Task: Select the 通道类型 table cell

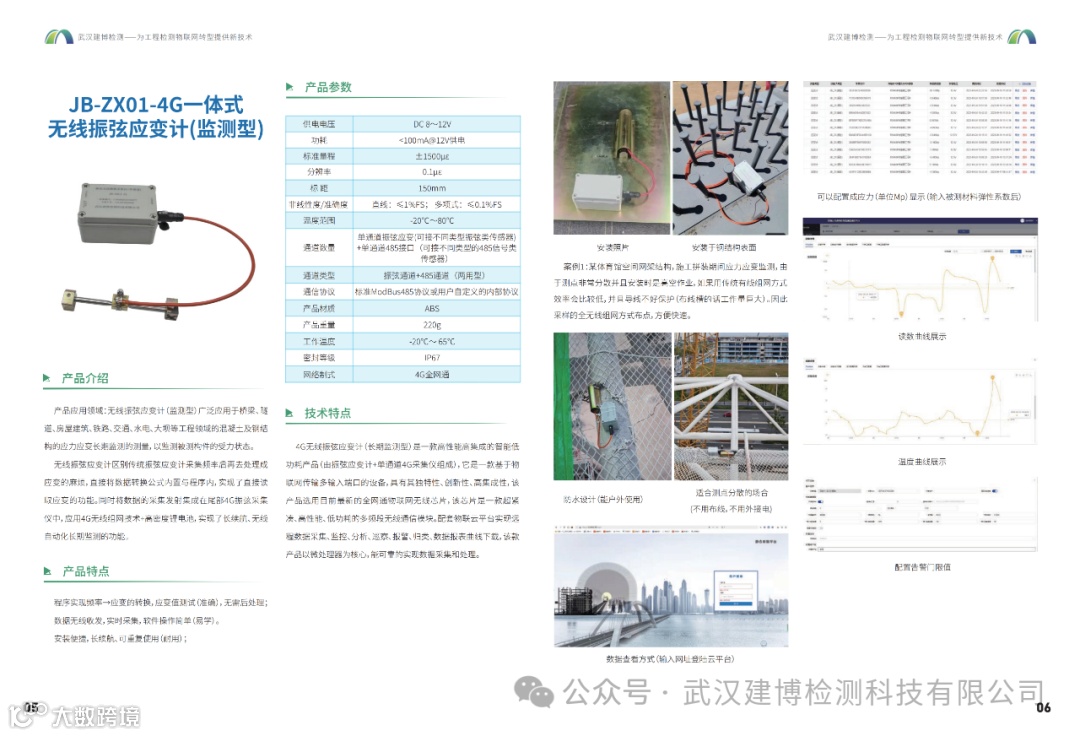Action: pos(319,275)
